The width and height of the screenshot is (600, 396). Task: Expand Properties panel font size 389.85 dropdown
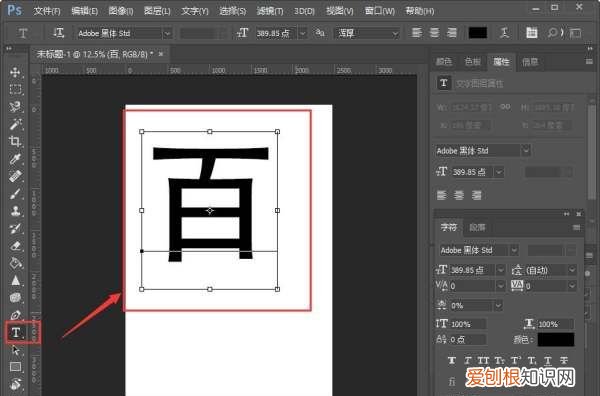(x=499, y=172)
